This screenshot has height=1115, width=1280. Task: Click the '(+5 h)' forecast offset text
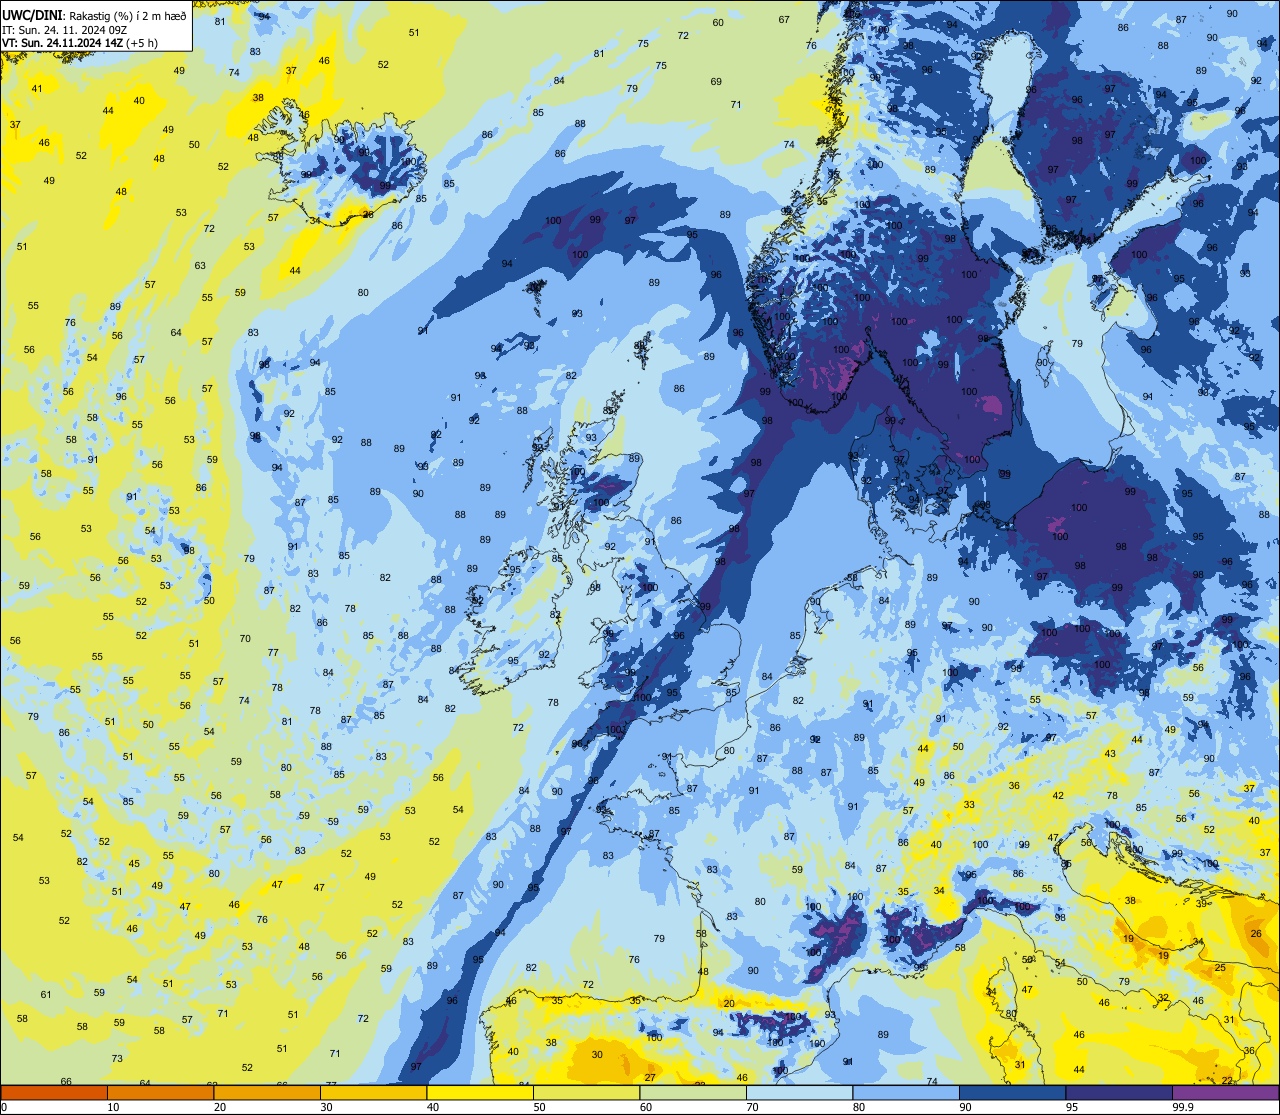pyautogui.click(x=141, y=43)
